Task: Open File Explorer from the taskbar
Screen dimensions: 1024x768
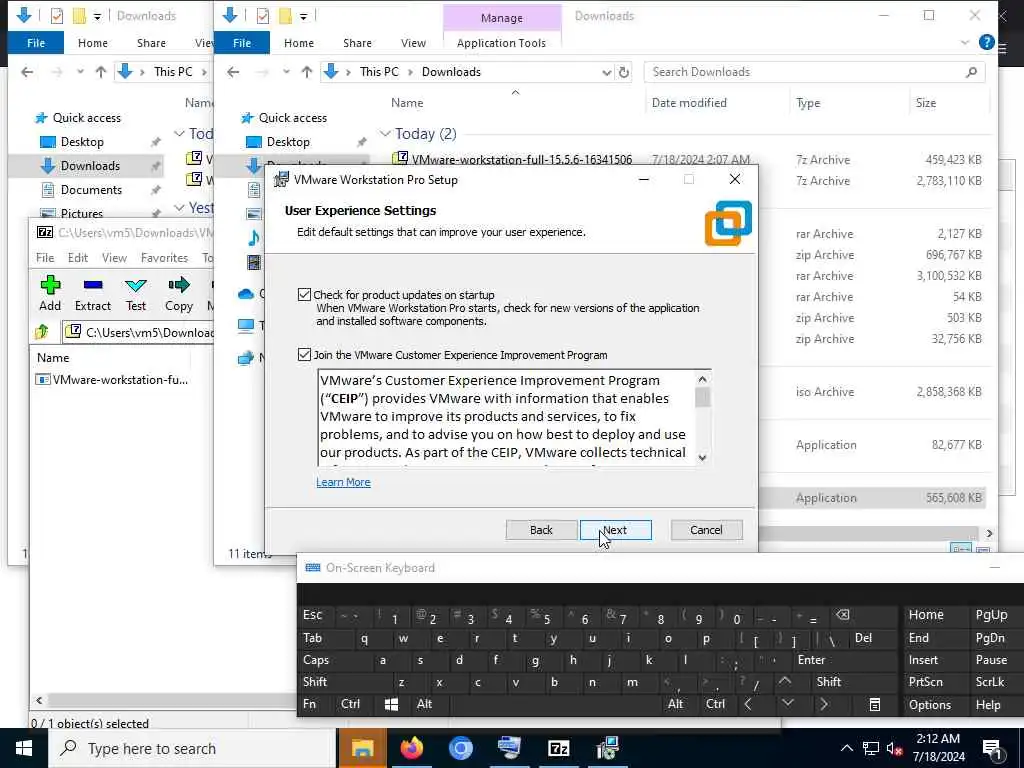Action: pyautogui.click(x=362, y=748)
